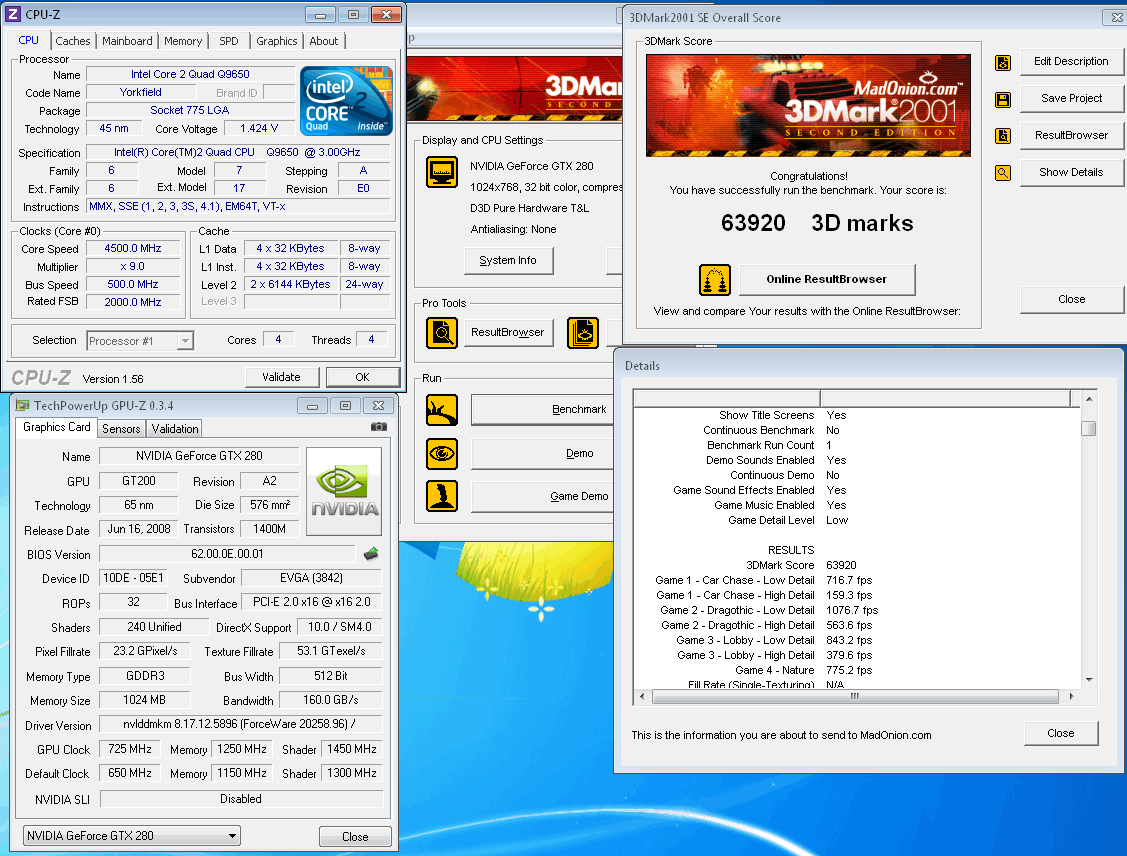Click the 3DMark2001 banner image in score window
The image size is (1127, 856).
point(808,105)
